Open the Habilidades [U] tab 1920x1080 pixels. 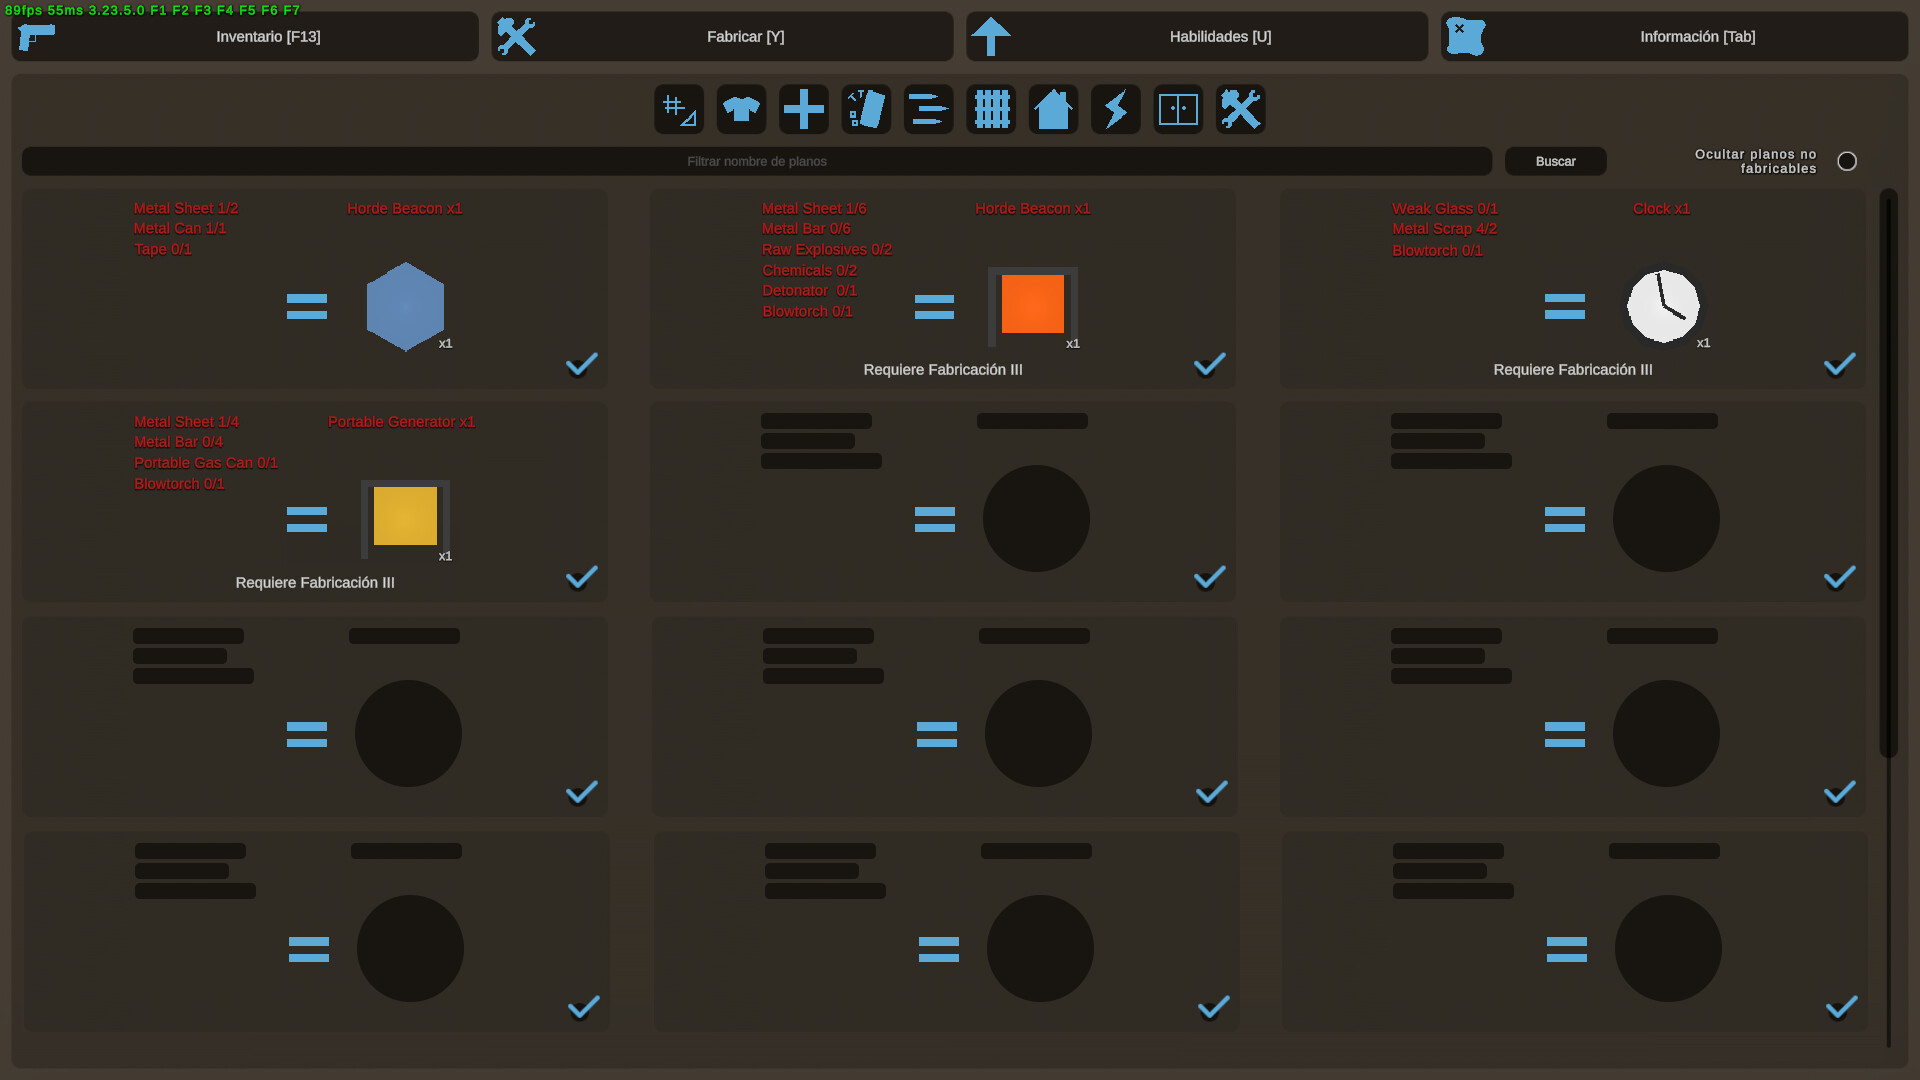(1196, 36)
